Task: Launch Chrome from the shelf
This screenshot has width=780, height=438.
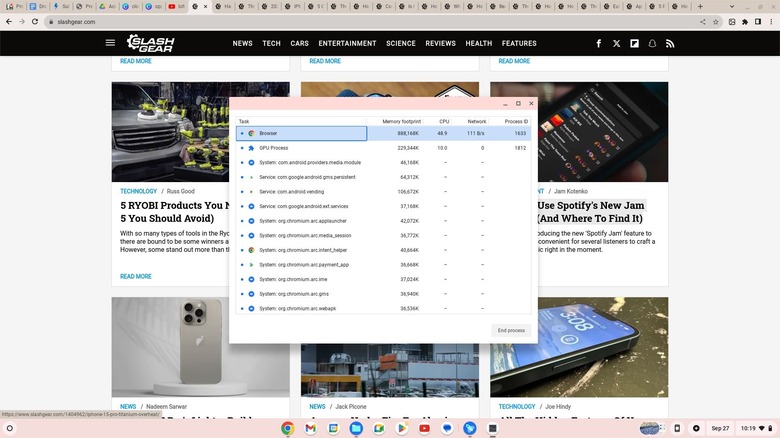Action: pyautogui.click(x=288, y=428)
